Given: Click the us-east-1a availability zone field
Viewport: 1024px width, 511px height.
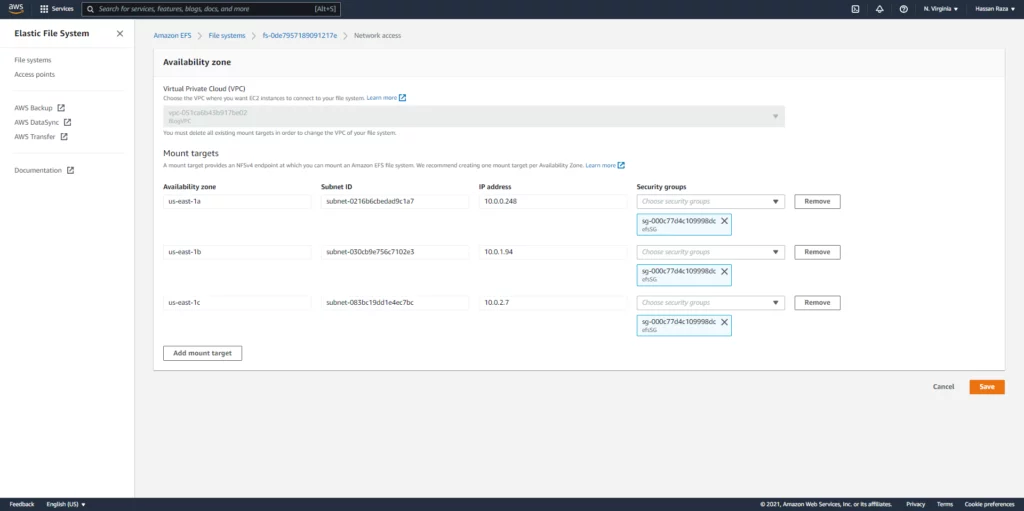Looking at the screenshot, I should [x=237, y=201].
